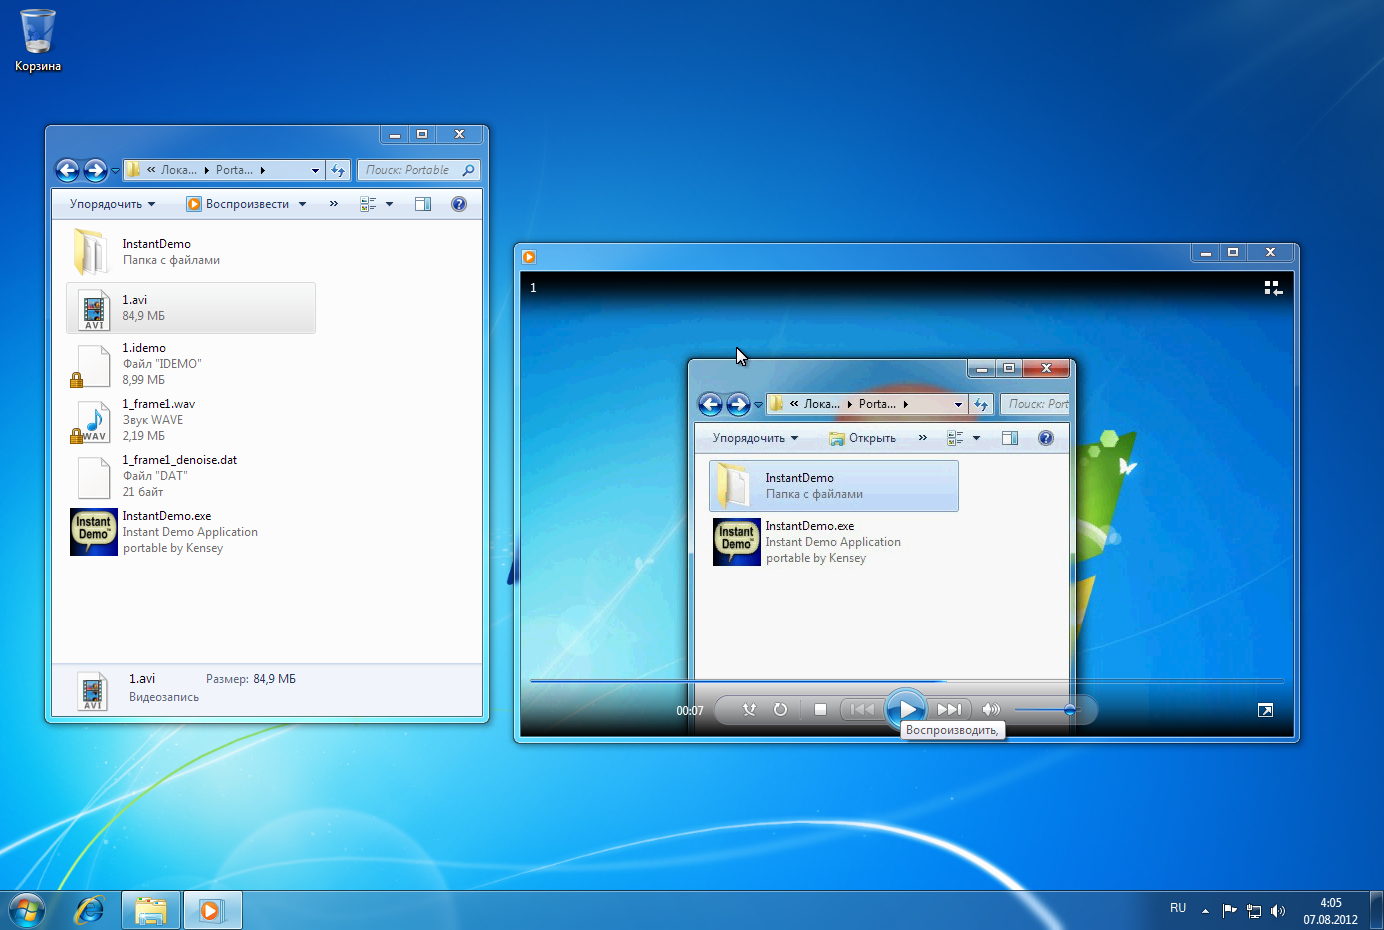1384x930 pixels.
Task: Select the 1_frame1_denoise.dat file
Action: (191, 476)
